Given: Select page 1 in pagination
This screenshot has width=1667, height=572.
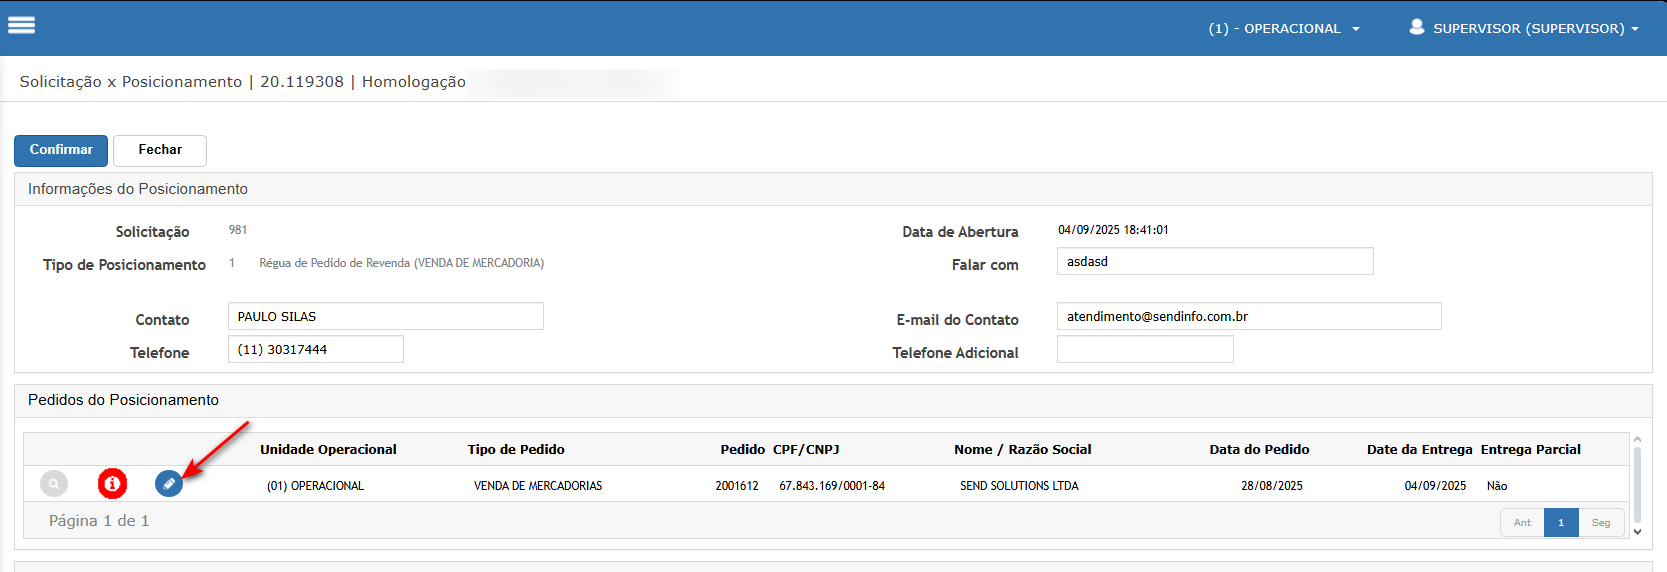Looking at the screenshot, I should (1560, 523).
